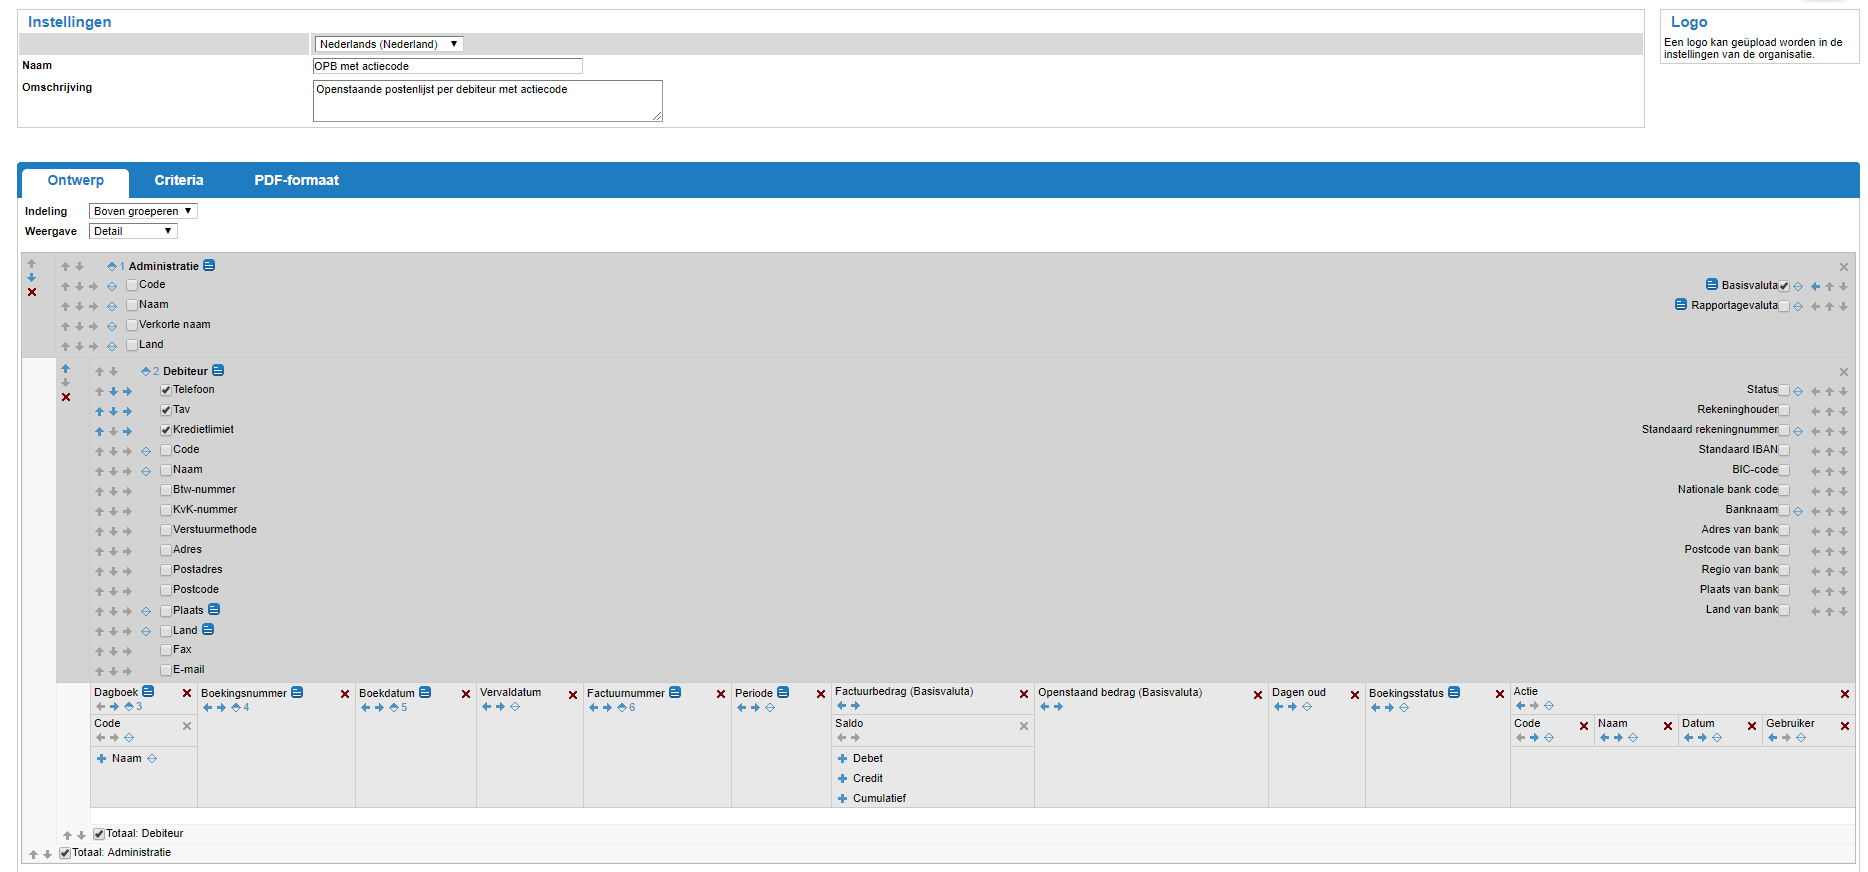Viewport: 1868px width, 872px height.
Task: Expand the language dropdown Nederlands (Nederland)
Action: tap(388, 44)
